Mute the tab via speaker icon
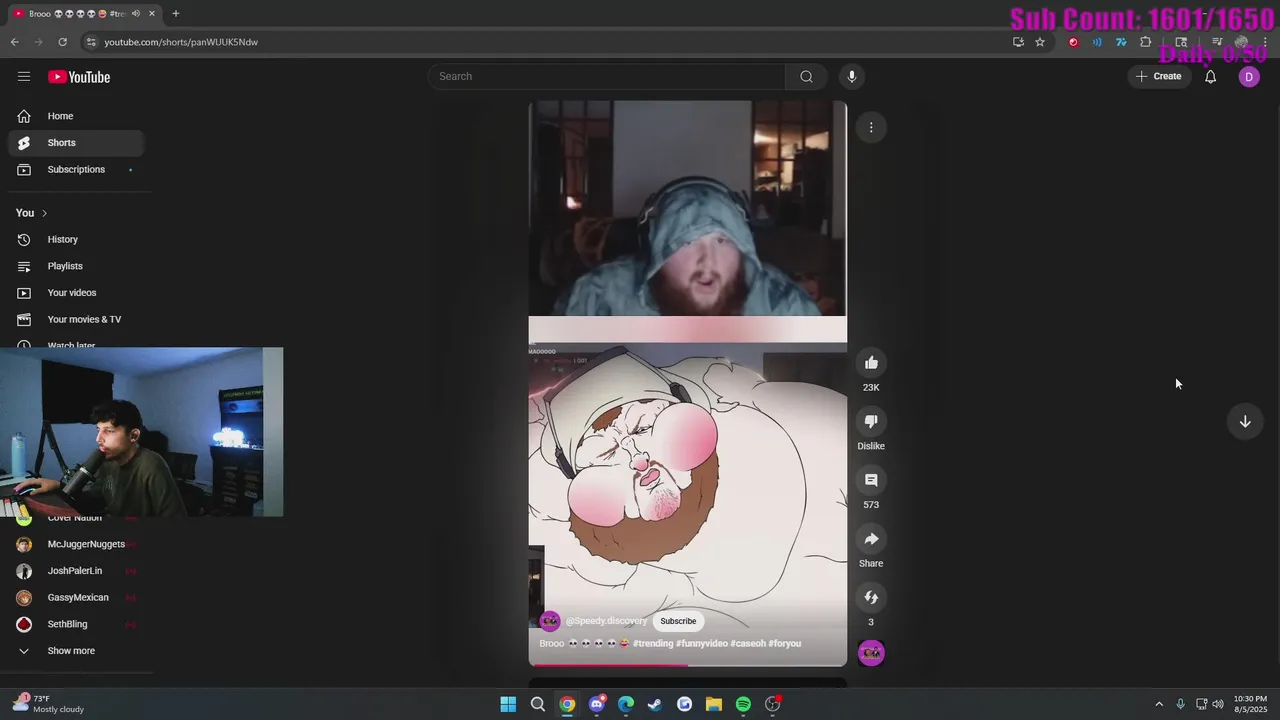 pyautogui.click(x=135, y=14)
